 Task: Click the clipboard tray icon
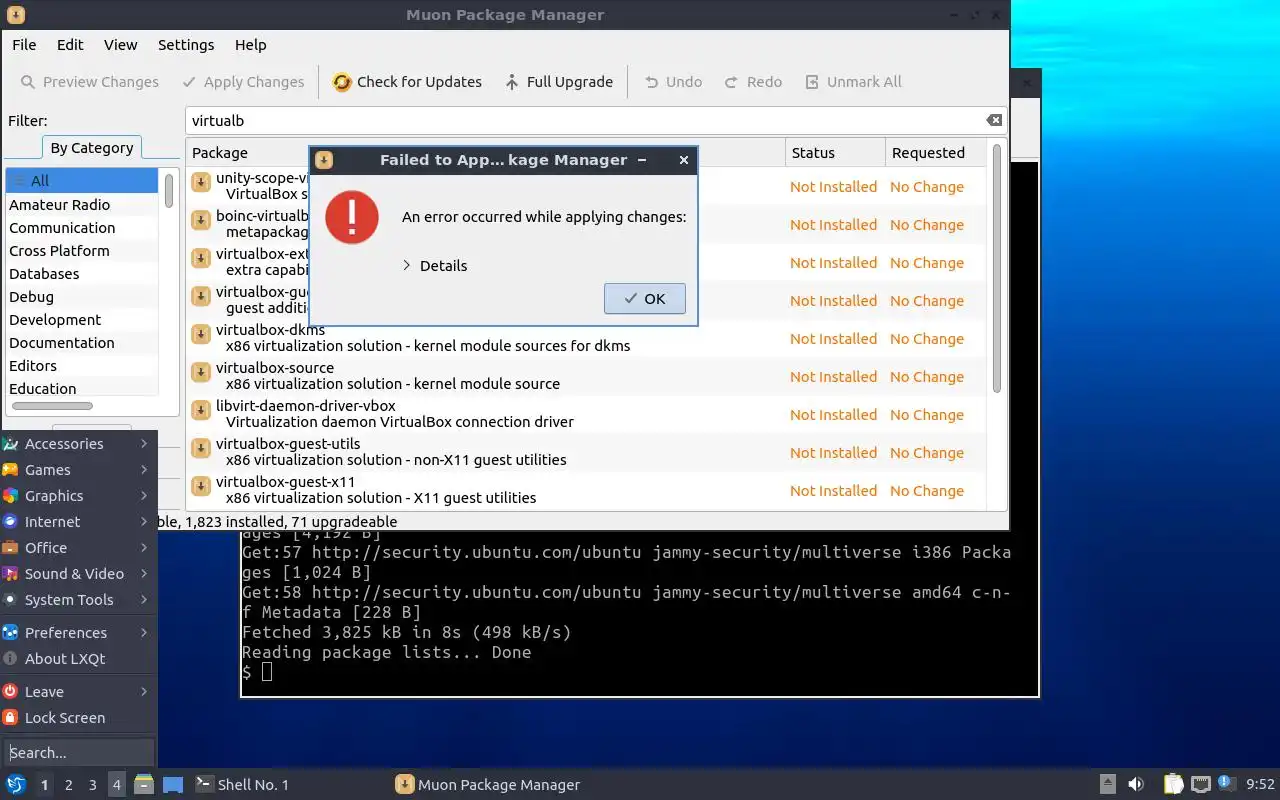1173,784
